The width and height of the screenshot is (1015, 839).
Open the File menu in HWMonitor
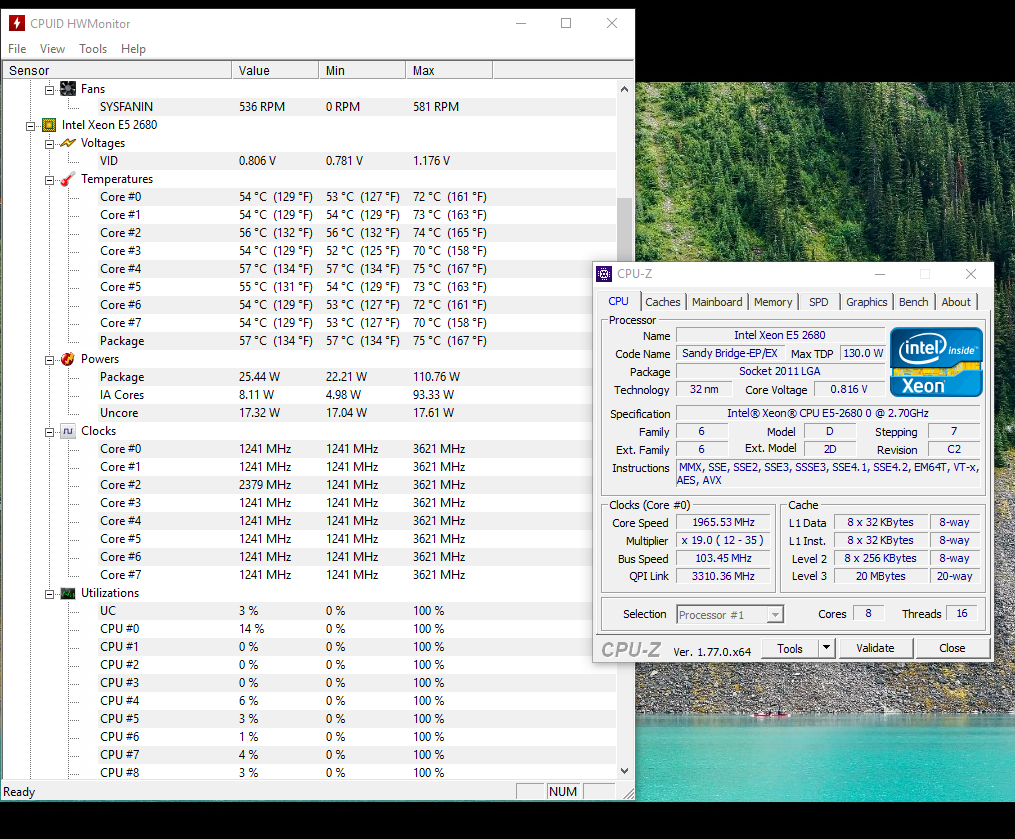pyautogui.click(x=17, y=49)
